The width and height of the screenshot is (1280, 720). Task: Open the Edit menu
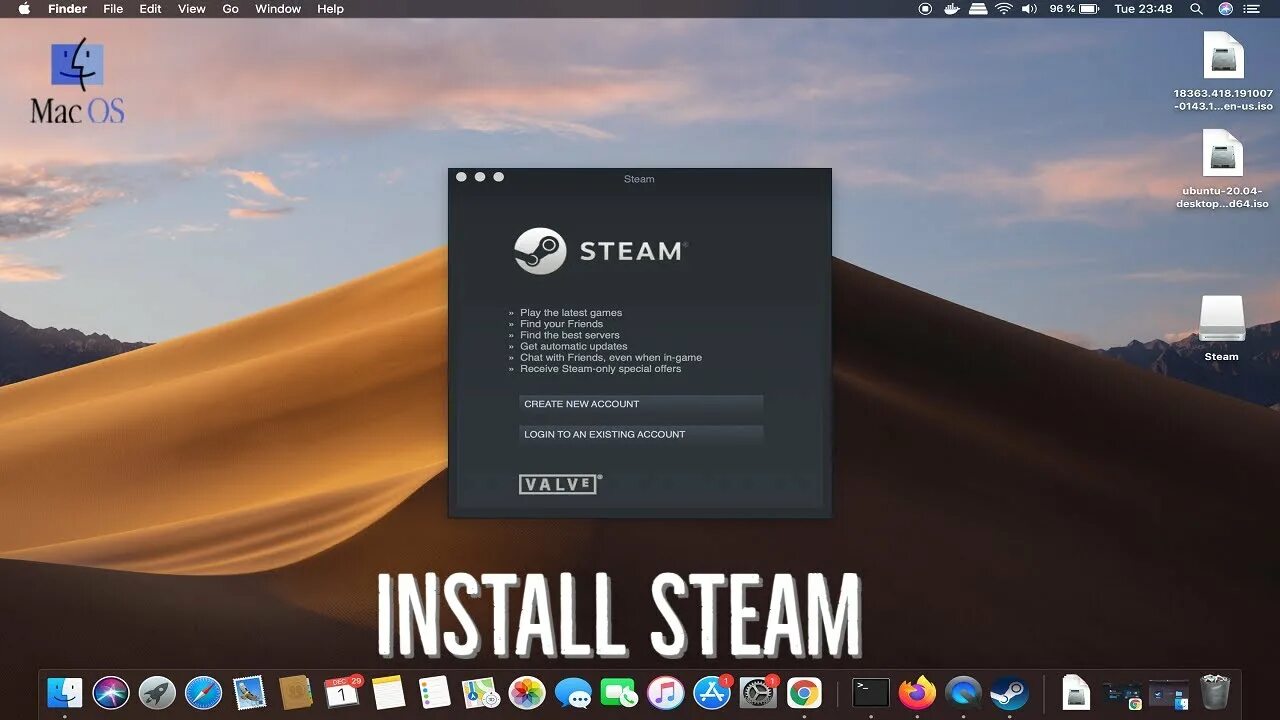[150, 9]
